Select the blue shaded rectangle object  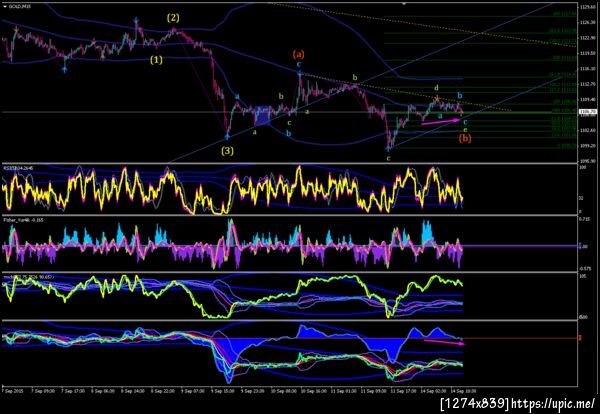click(x=263, y=116)
